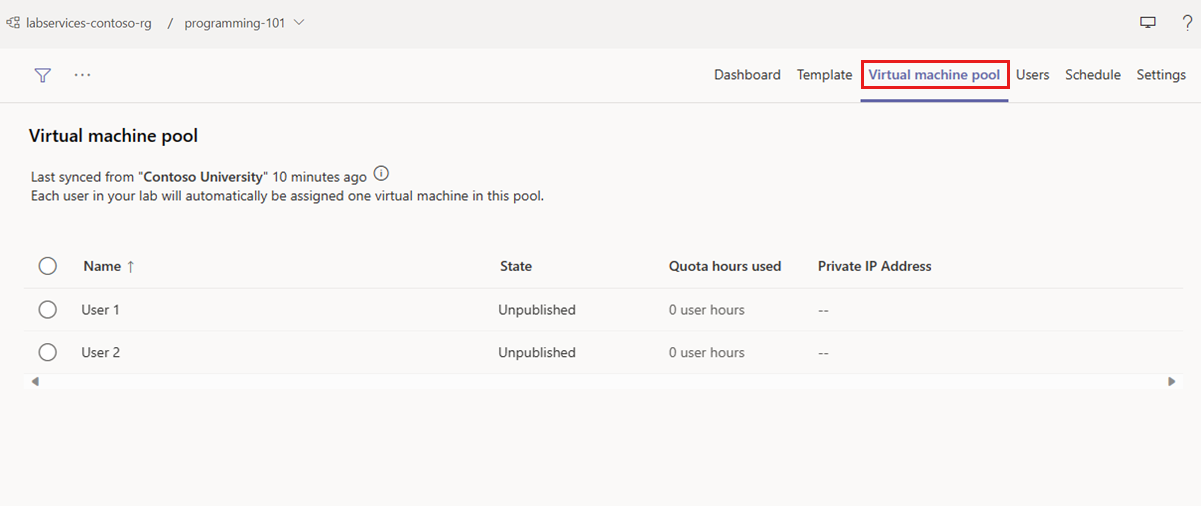This screenshot has height=506, width=1201.
Task: Click the info icon beside sync time
Action: (381, 174)
